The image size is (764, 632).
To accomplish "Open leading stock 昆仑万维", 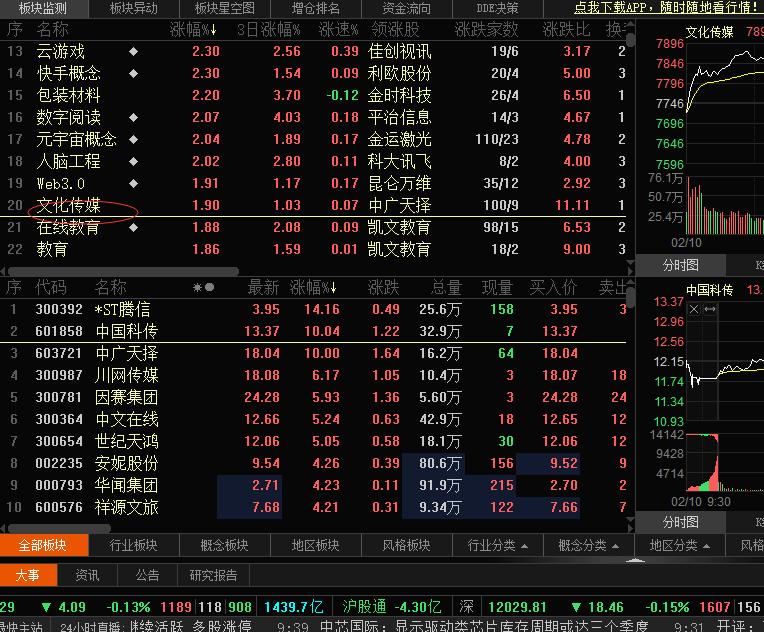I will point(400,184).
